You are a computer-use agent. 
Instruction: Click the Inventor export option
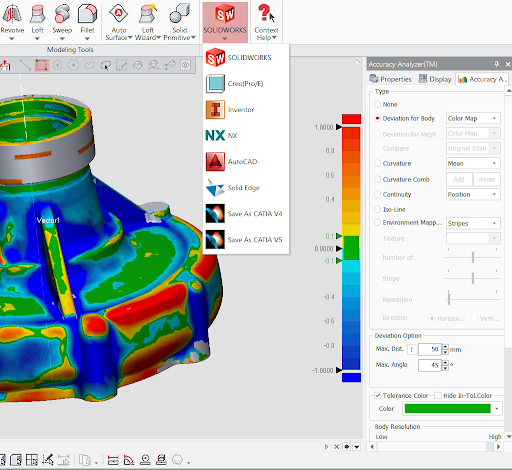coord(246,110)
